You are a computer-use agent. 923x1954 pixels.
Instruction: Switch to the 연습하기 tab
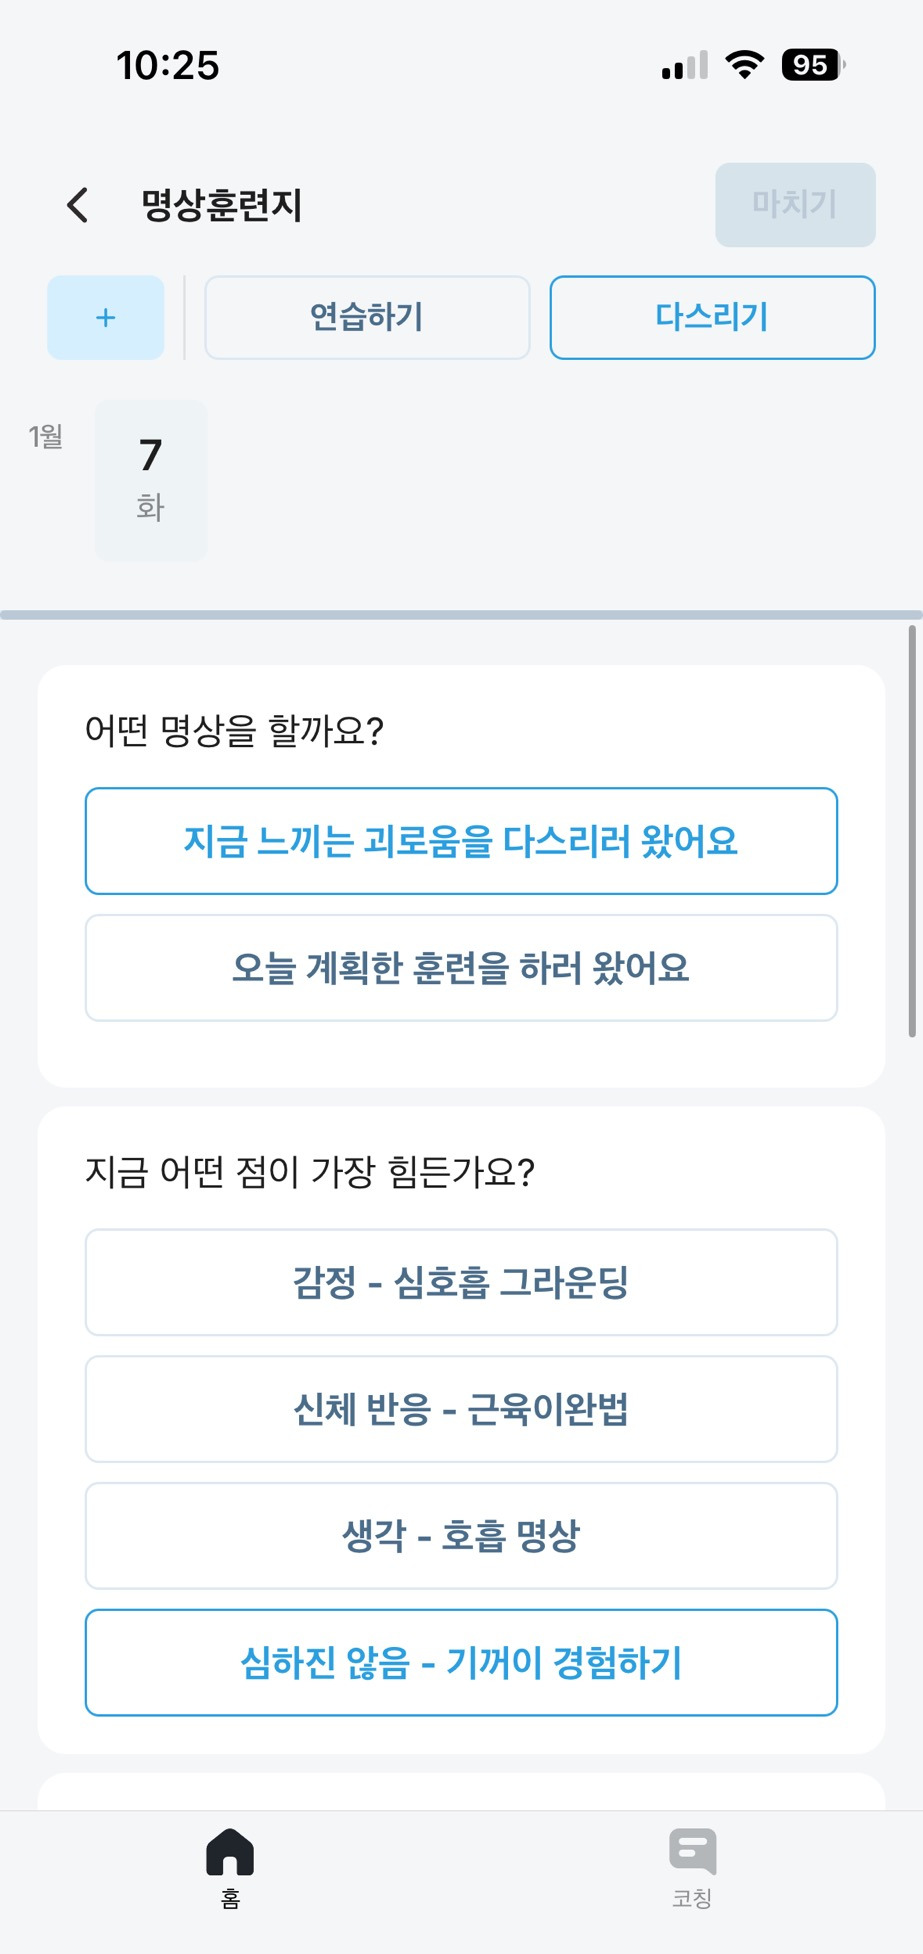[367, 318]
